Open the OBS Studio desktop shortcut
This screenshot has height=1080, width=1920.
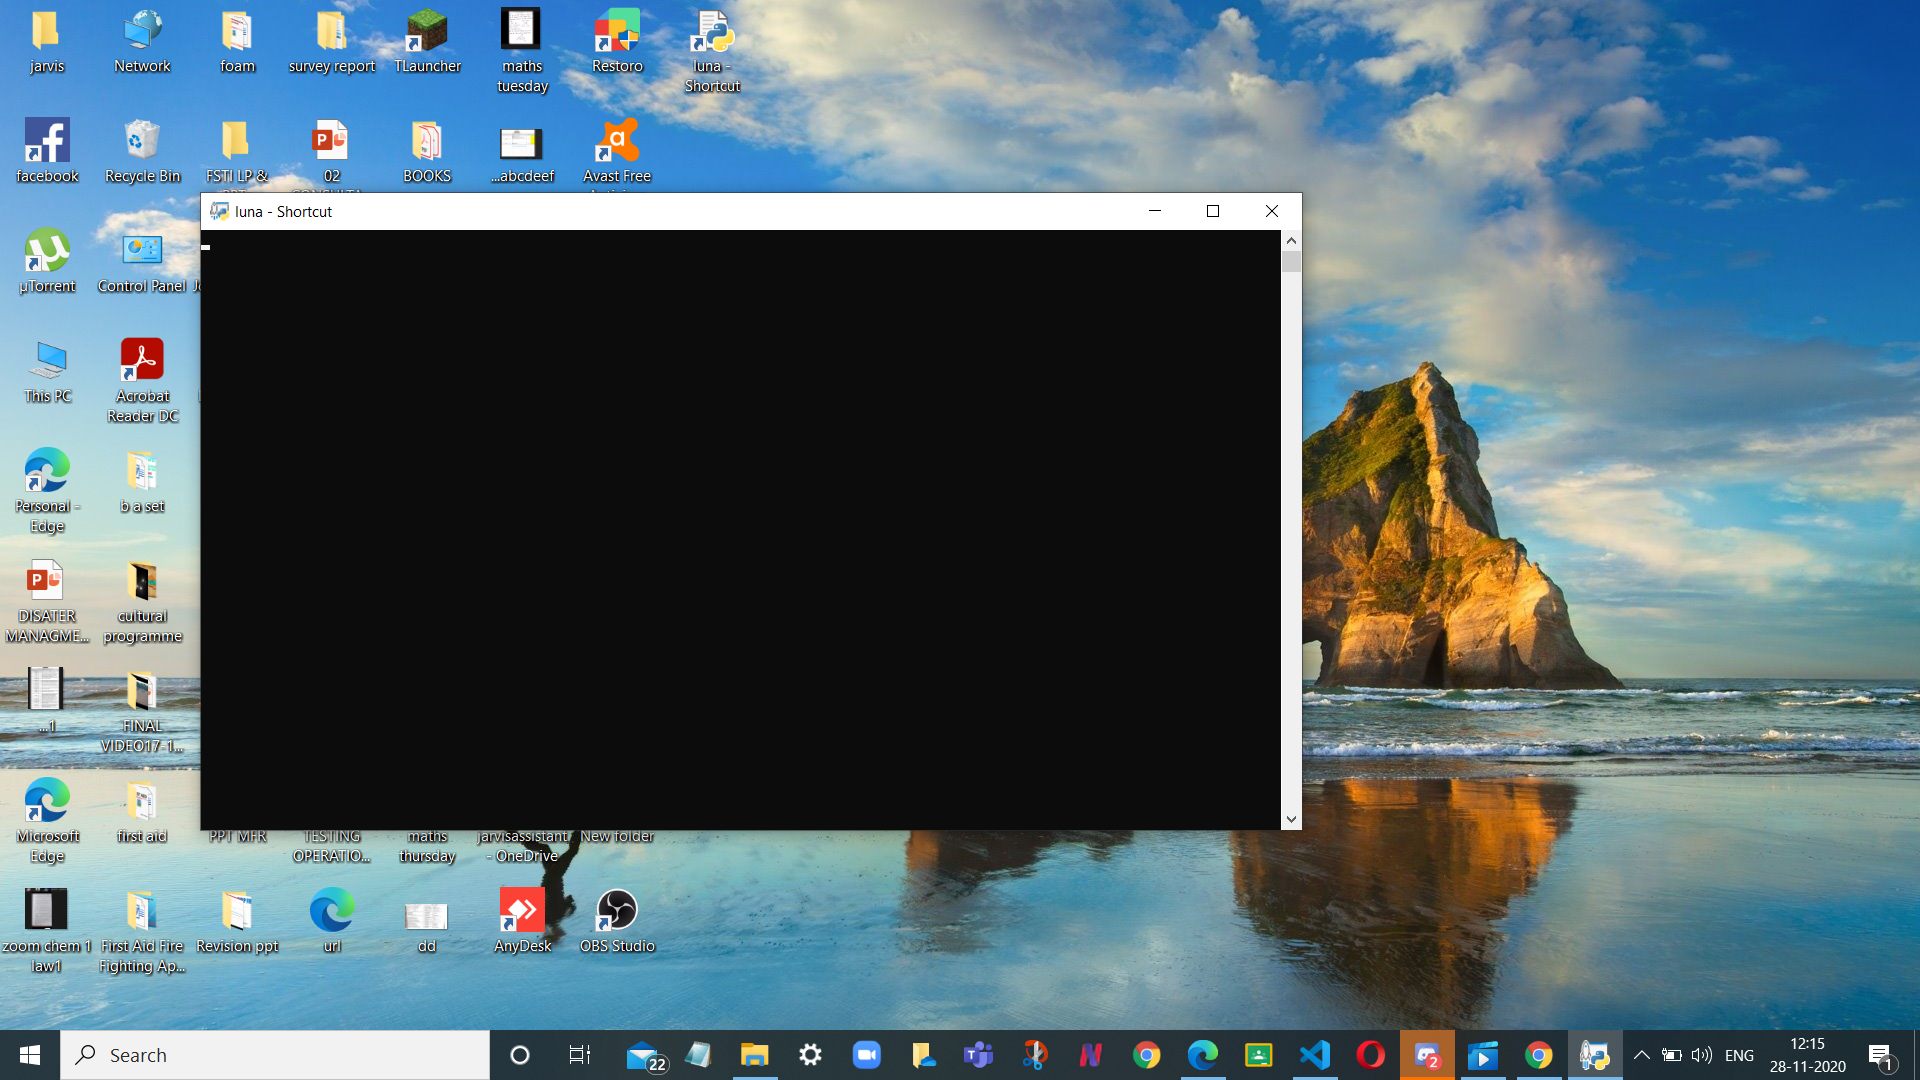point(617,918)
